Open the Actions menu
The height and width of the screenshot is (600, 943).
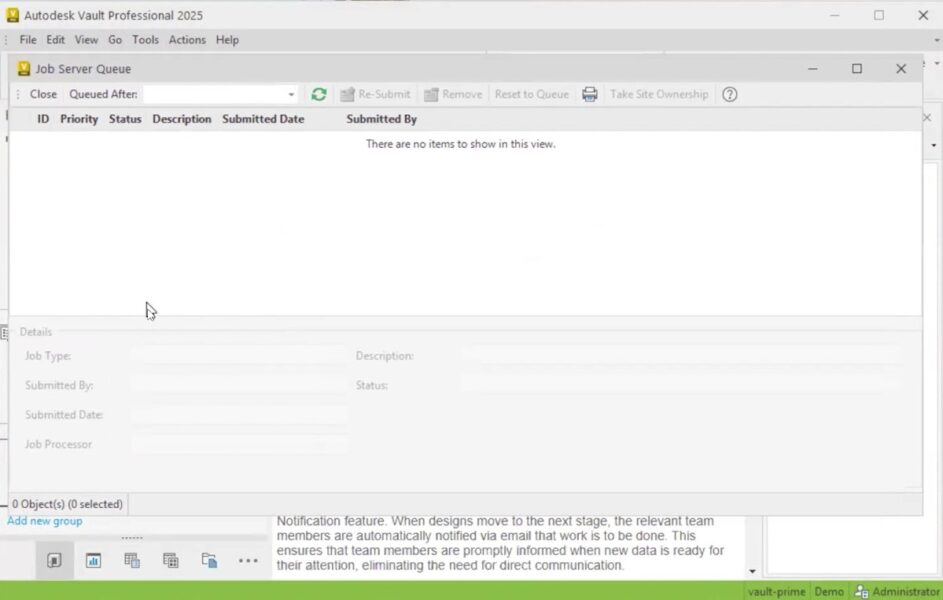186,40
